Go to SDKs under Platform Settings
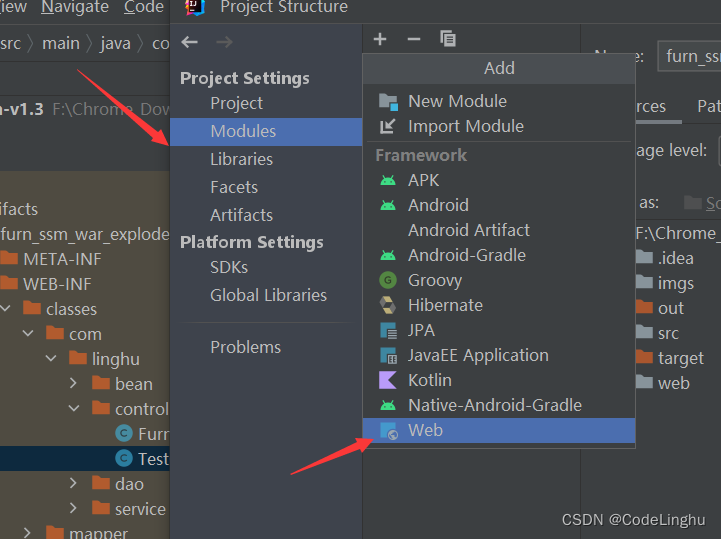Viewport: 721px width, 539px height. click(x=229, y=267)
